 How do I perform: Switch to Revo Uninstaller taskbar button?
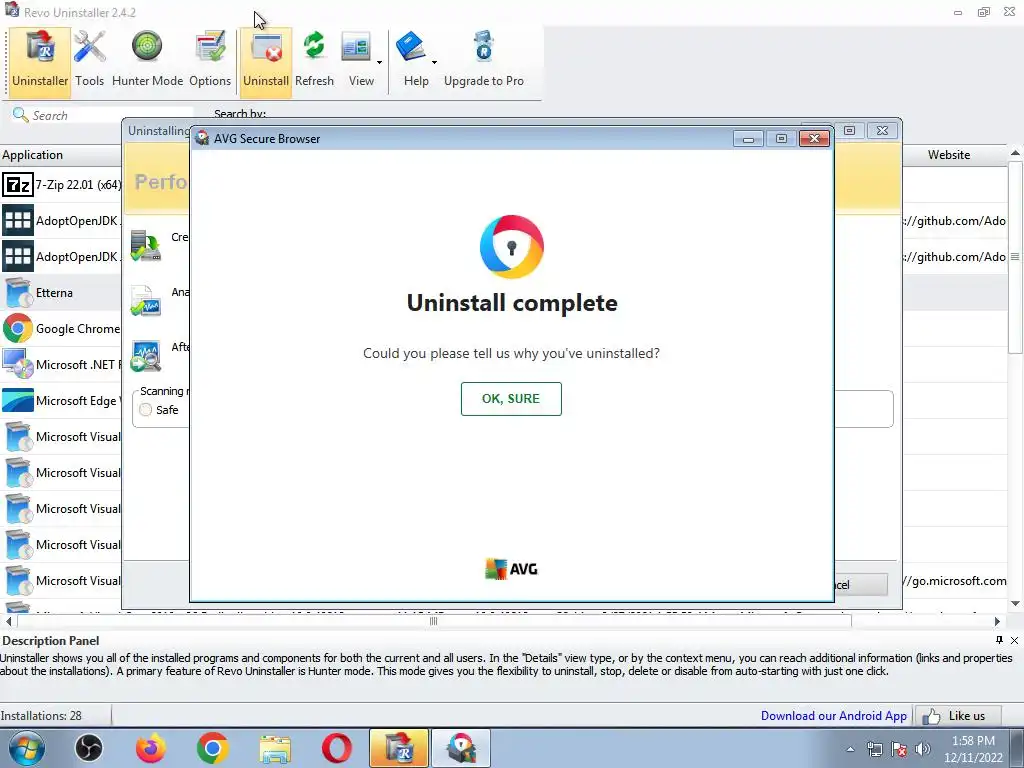click(x=398, y=748)
